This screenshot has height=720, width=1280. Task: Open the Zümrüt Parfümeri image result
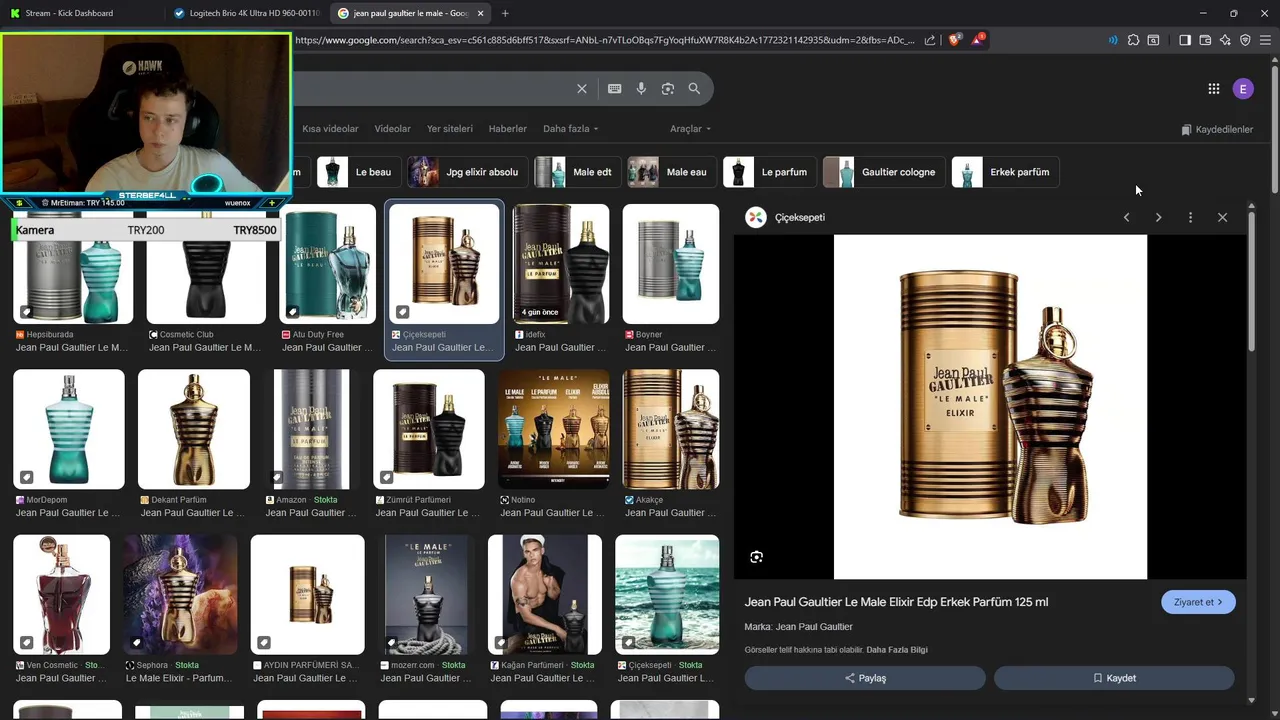pyautogui.click(x=429, y=429)
